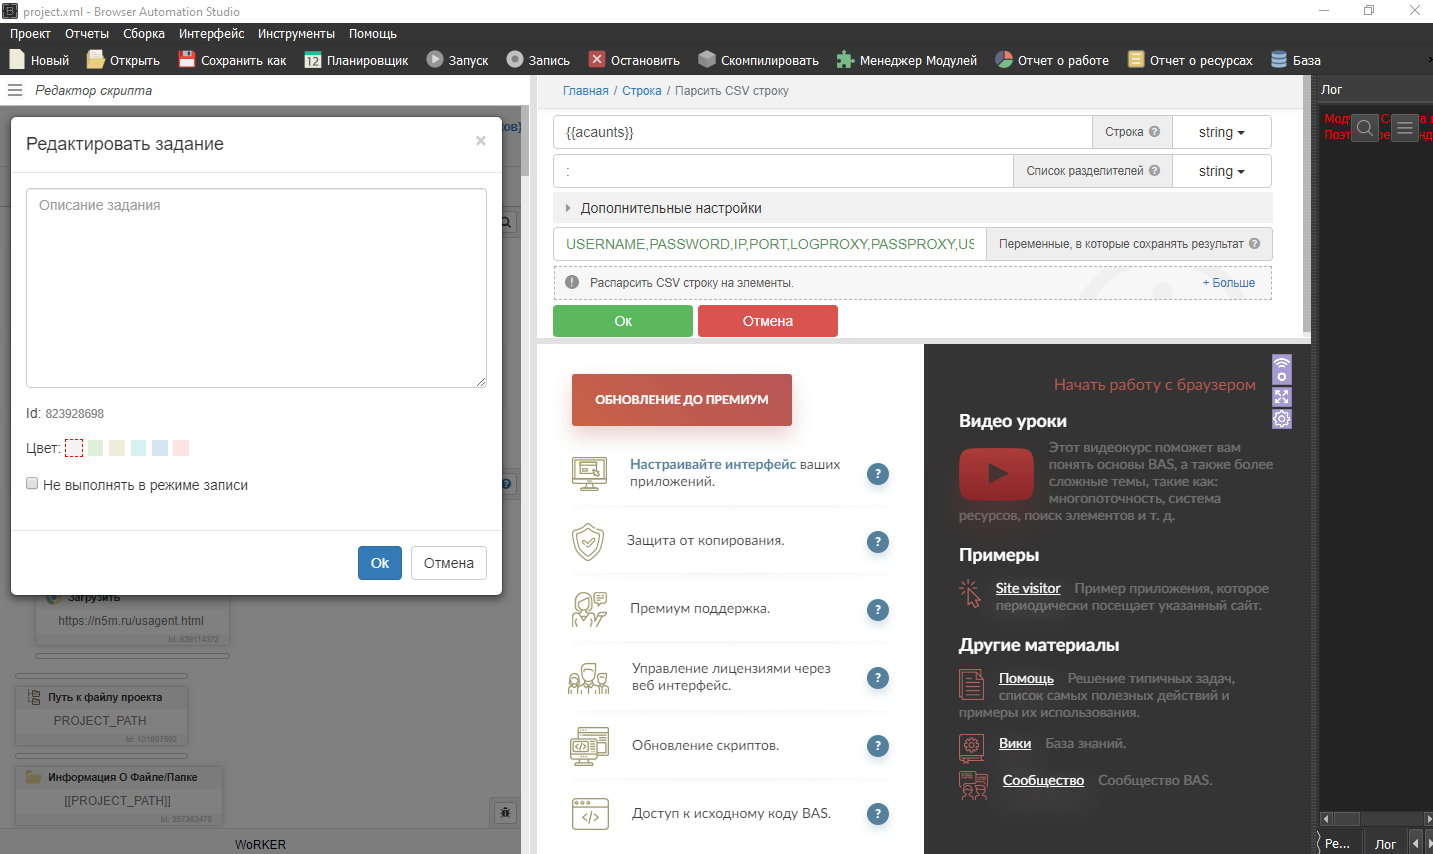
Task: Enable 'Не выполнять в режиме записи' checkbox
Action: 32,484
